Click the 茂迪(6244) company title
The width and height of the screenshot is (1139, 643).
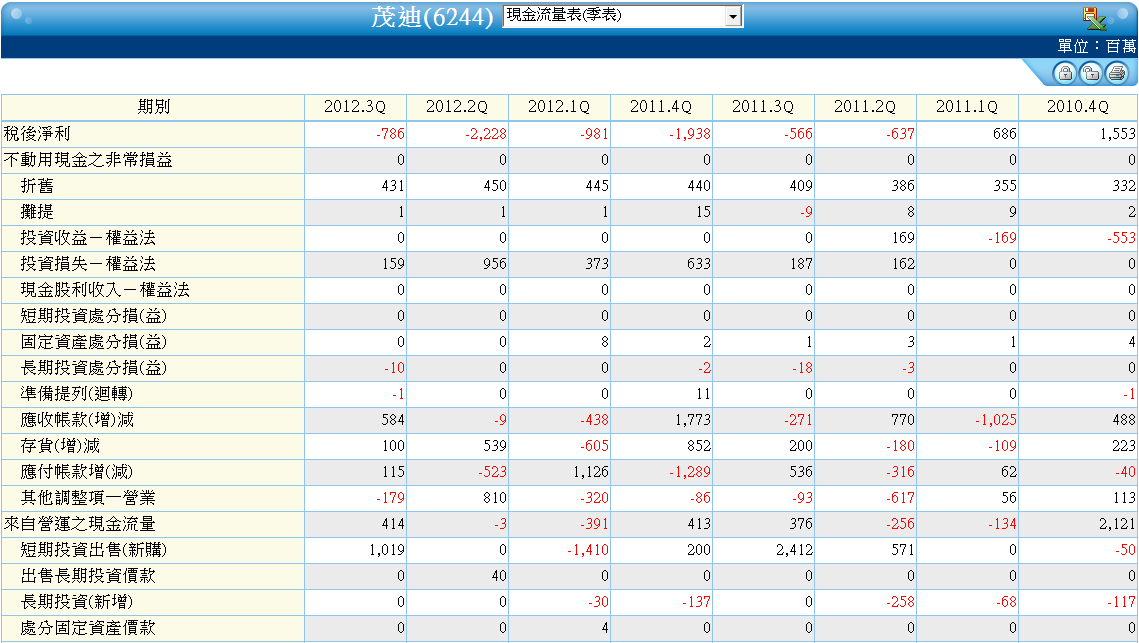pyautogui.click(x=432, y=17)
